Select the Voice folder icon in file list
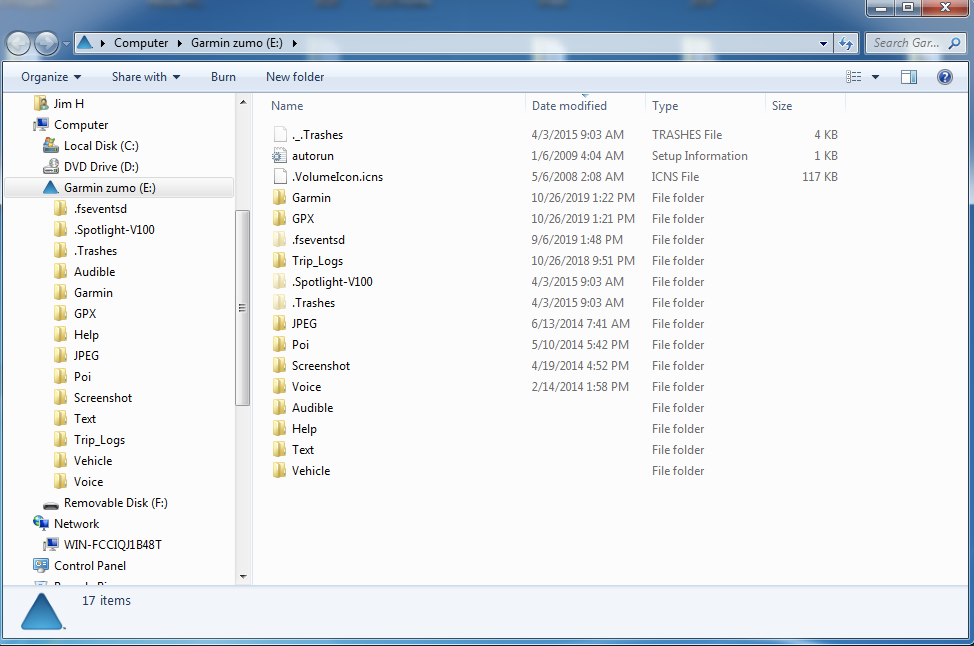974x646 pixels. coord(280,387)
